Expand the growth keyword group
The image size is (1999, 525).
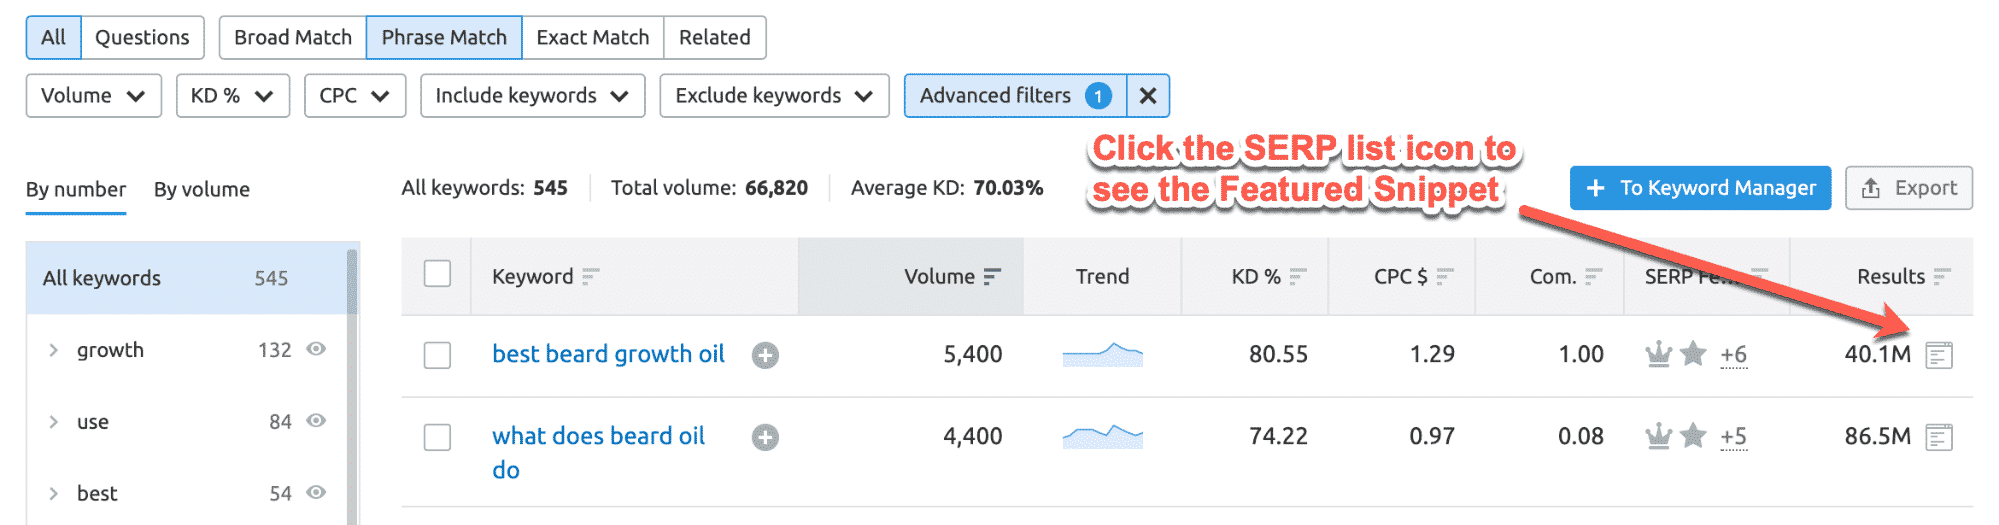[x=54, y=350]
